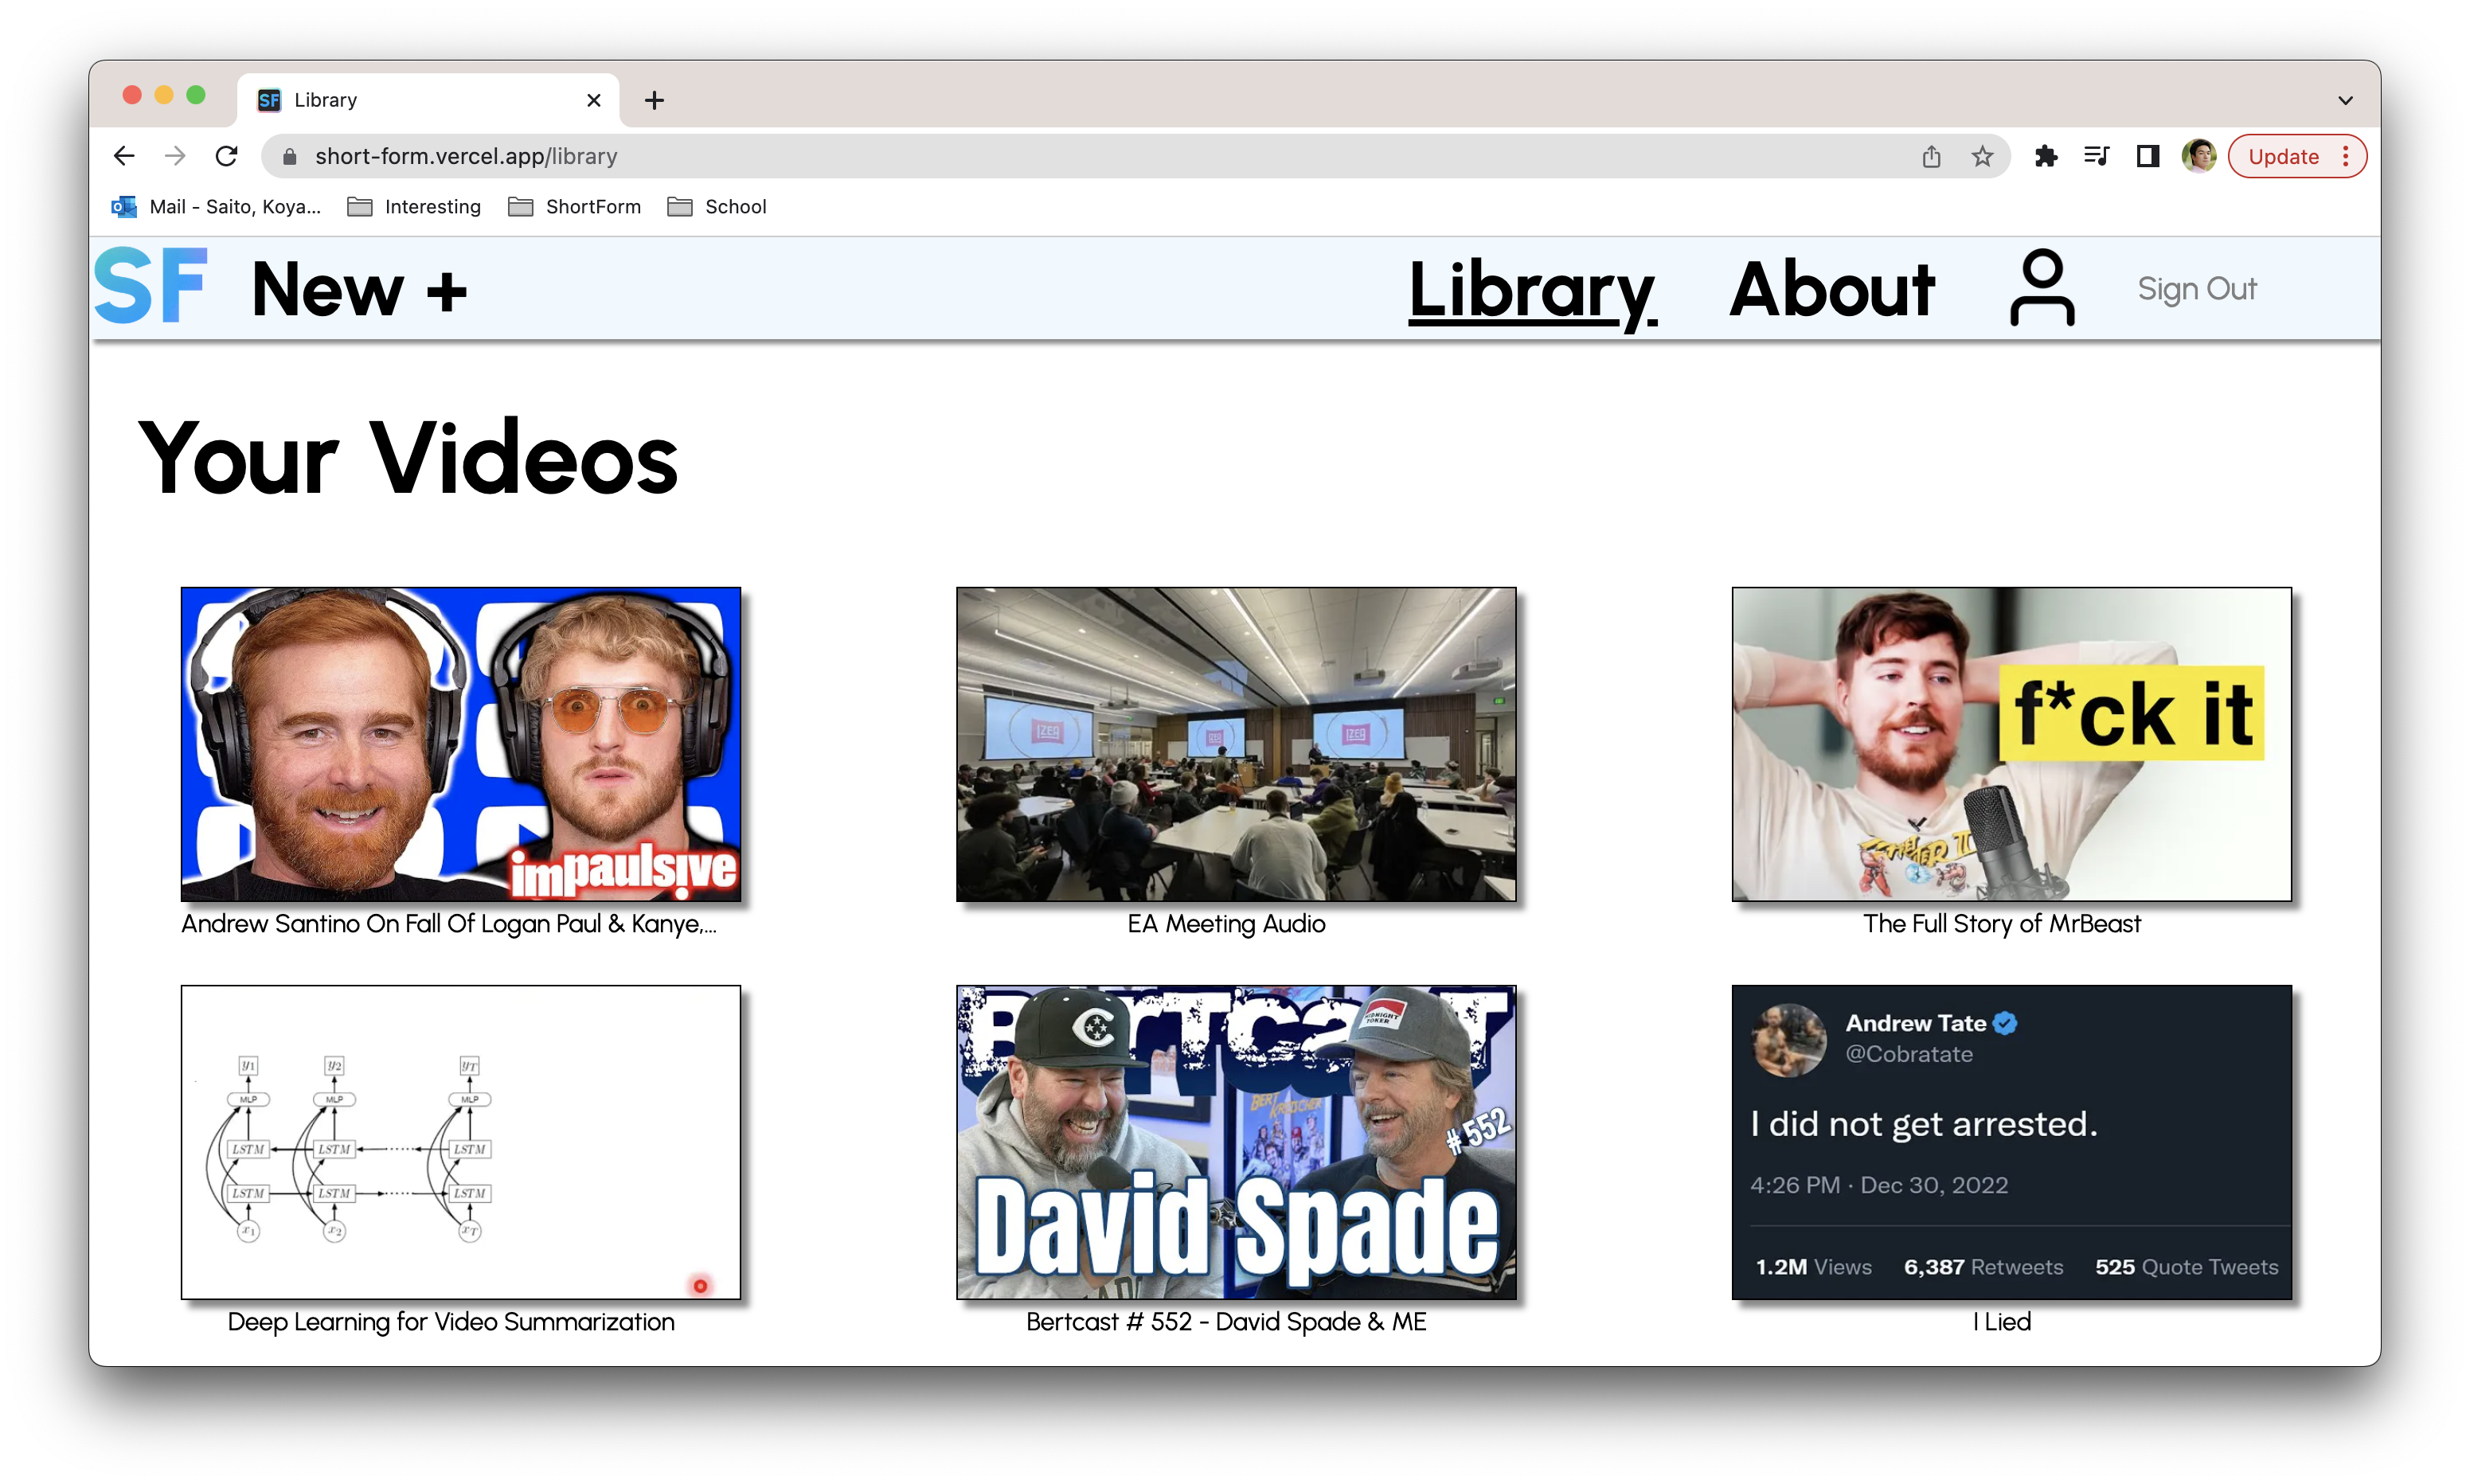The height and width of the screenshot is (1484, 2470).
Task: Click the New + button
Action: pyautogui.click(x=359, y=289)
